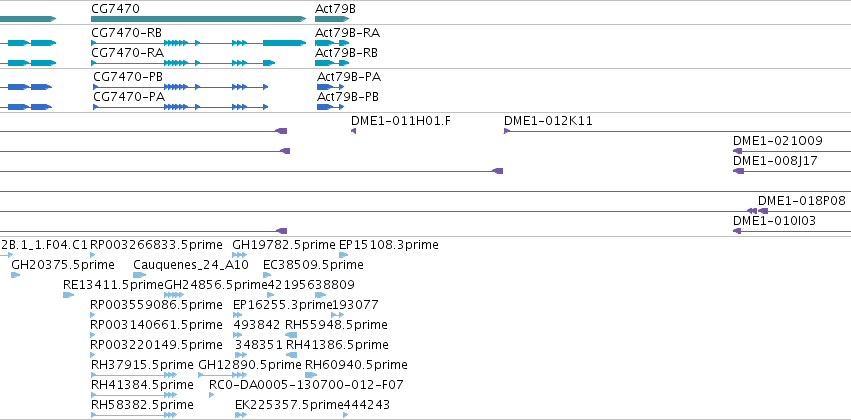Select the GH19782.5prime EST label
Image resolution: width=851 pixels, height=420 pixels.
click(x=284, y=245)
